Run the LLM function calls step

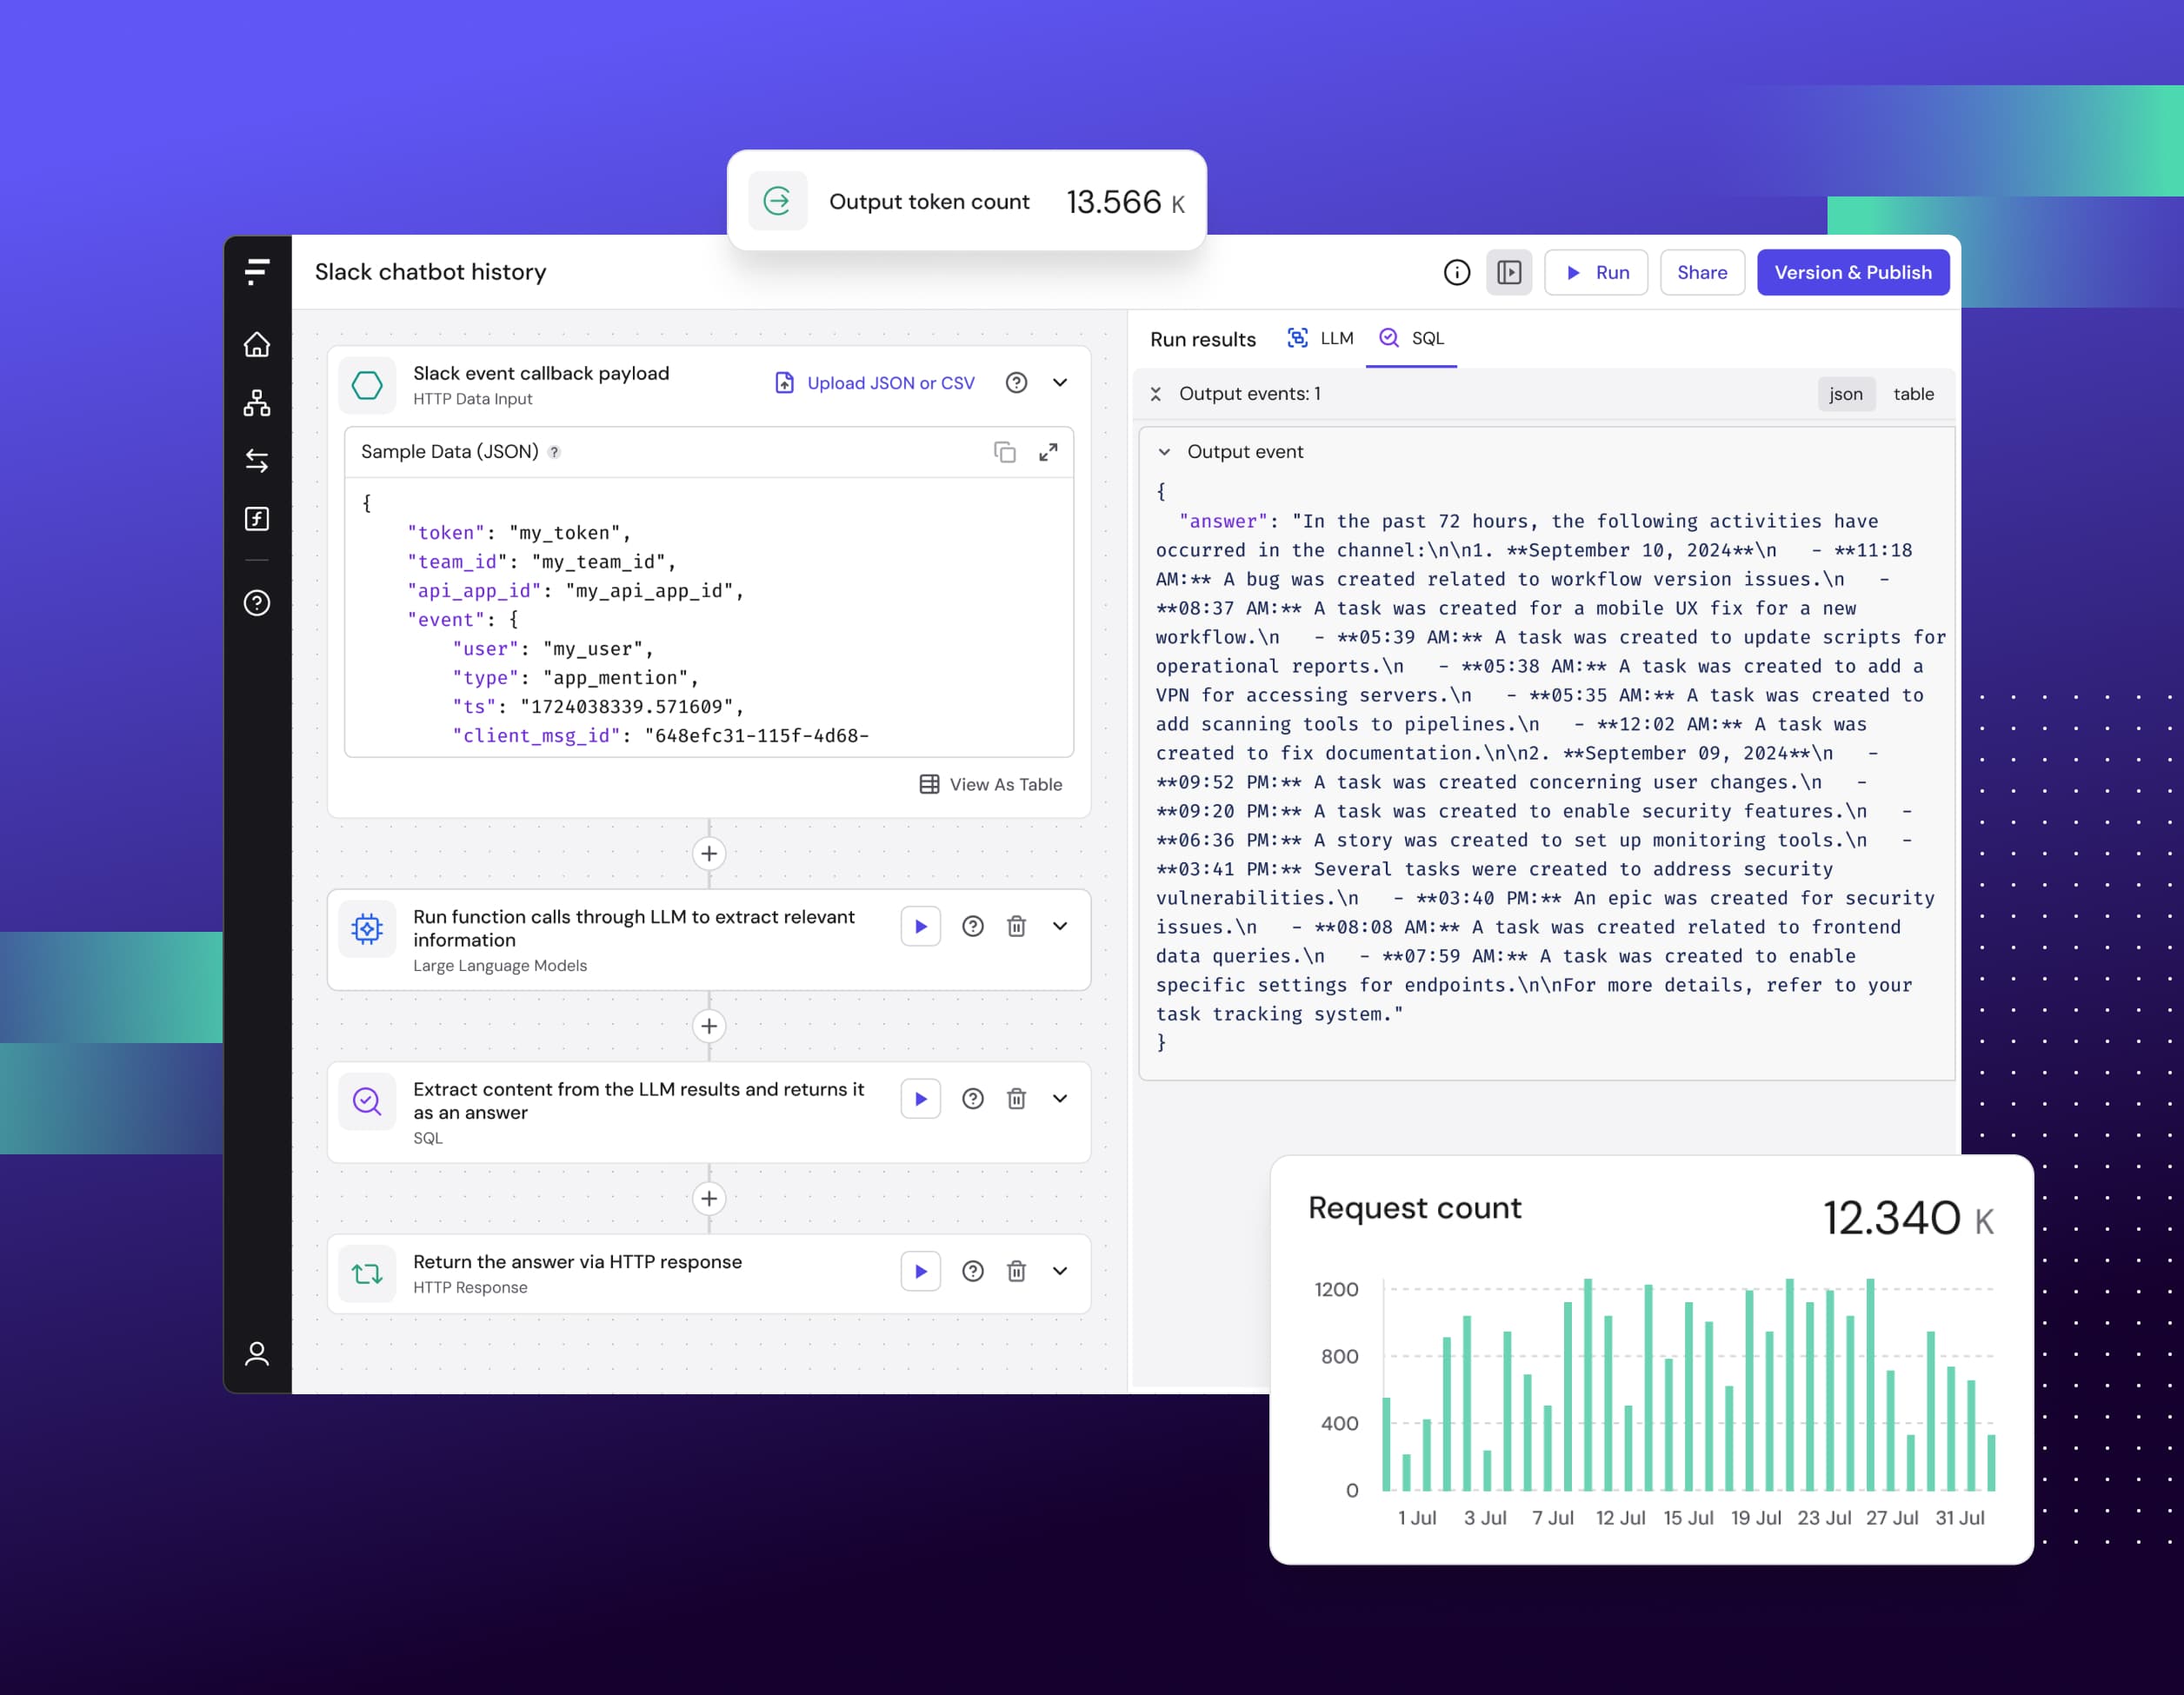point(921,926)
